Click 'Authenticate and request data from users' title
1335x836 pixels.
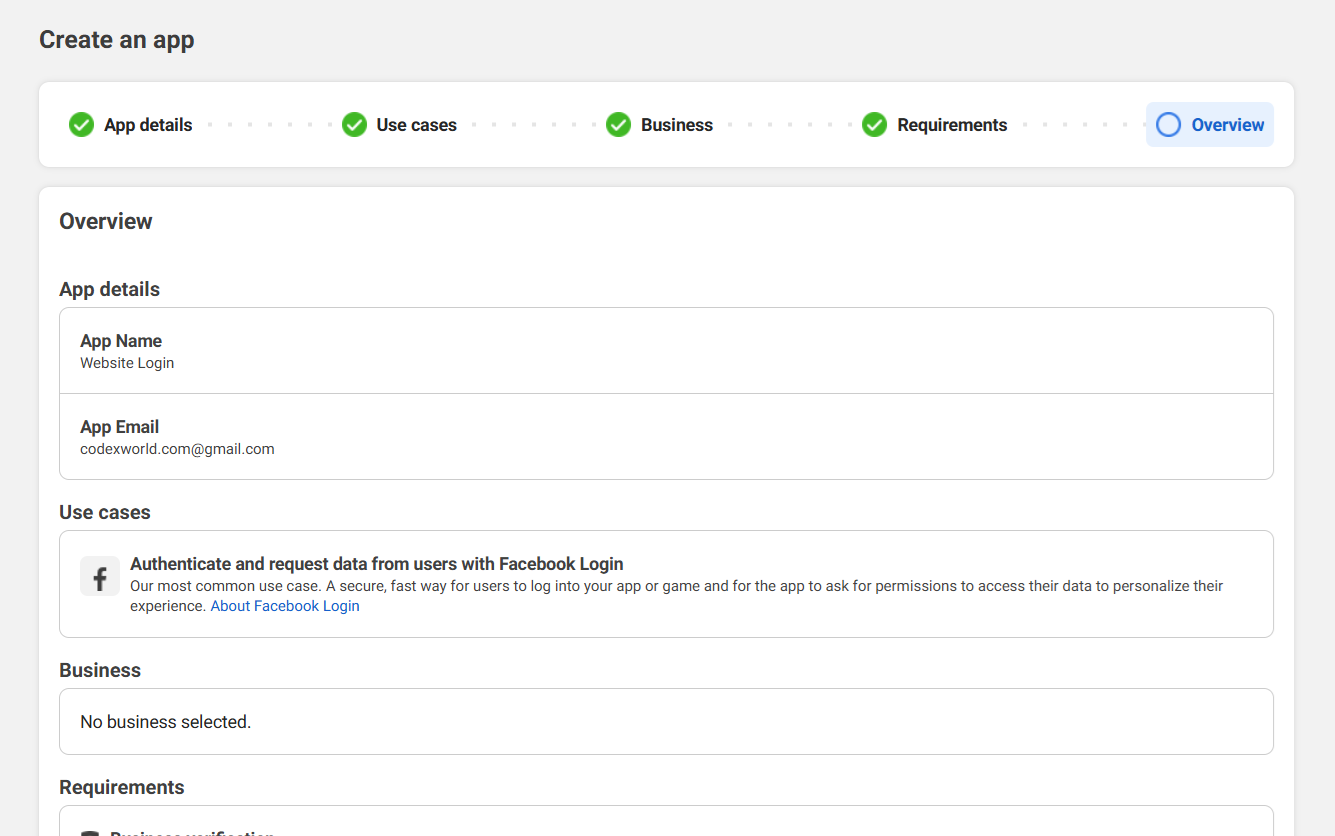click(377, 564)
